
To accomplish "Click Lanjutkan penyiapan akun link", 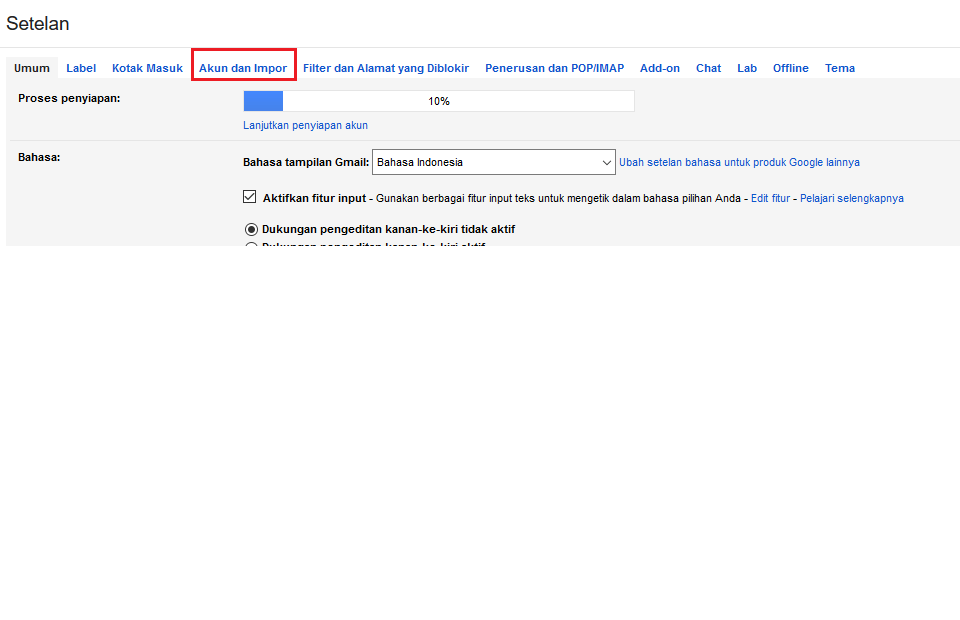I will click(304, 125).
